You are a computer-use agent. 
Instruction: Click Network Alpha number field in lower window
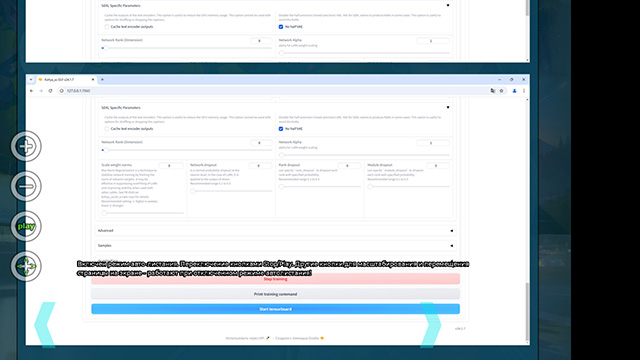click(x=433, y=143)
